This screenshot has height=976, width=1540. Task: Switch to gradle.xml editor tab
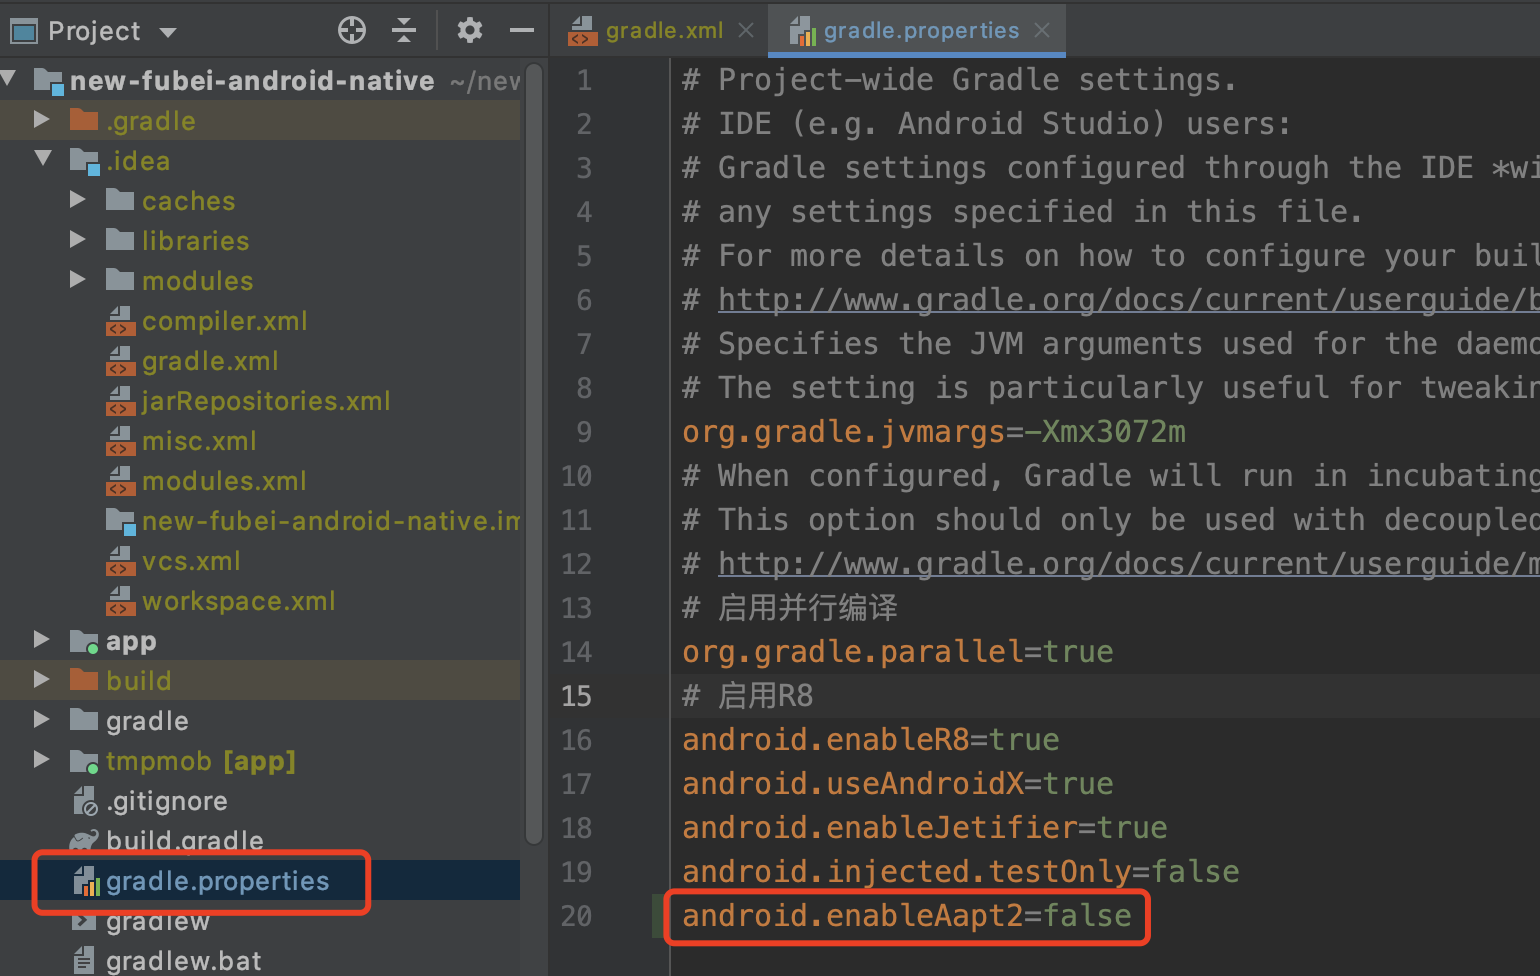point(664,31)
